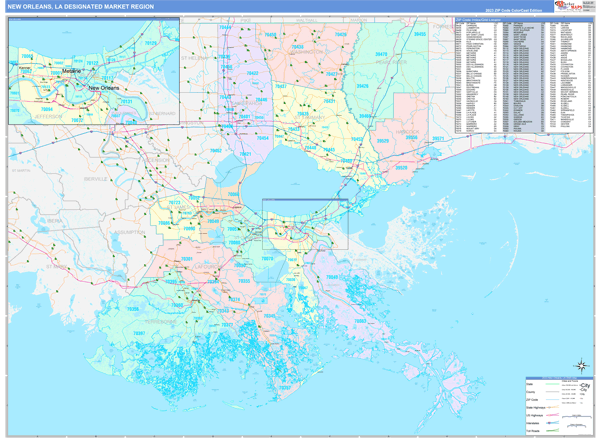Screen dimensions: 600x438
Task: Click ZIP code 39556 on the map
Action: [x=411, y=138]
